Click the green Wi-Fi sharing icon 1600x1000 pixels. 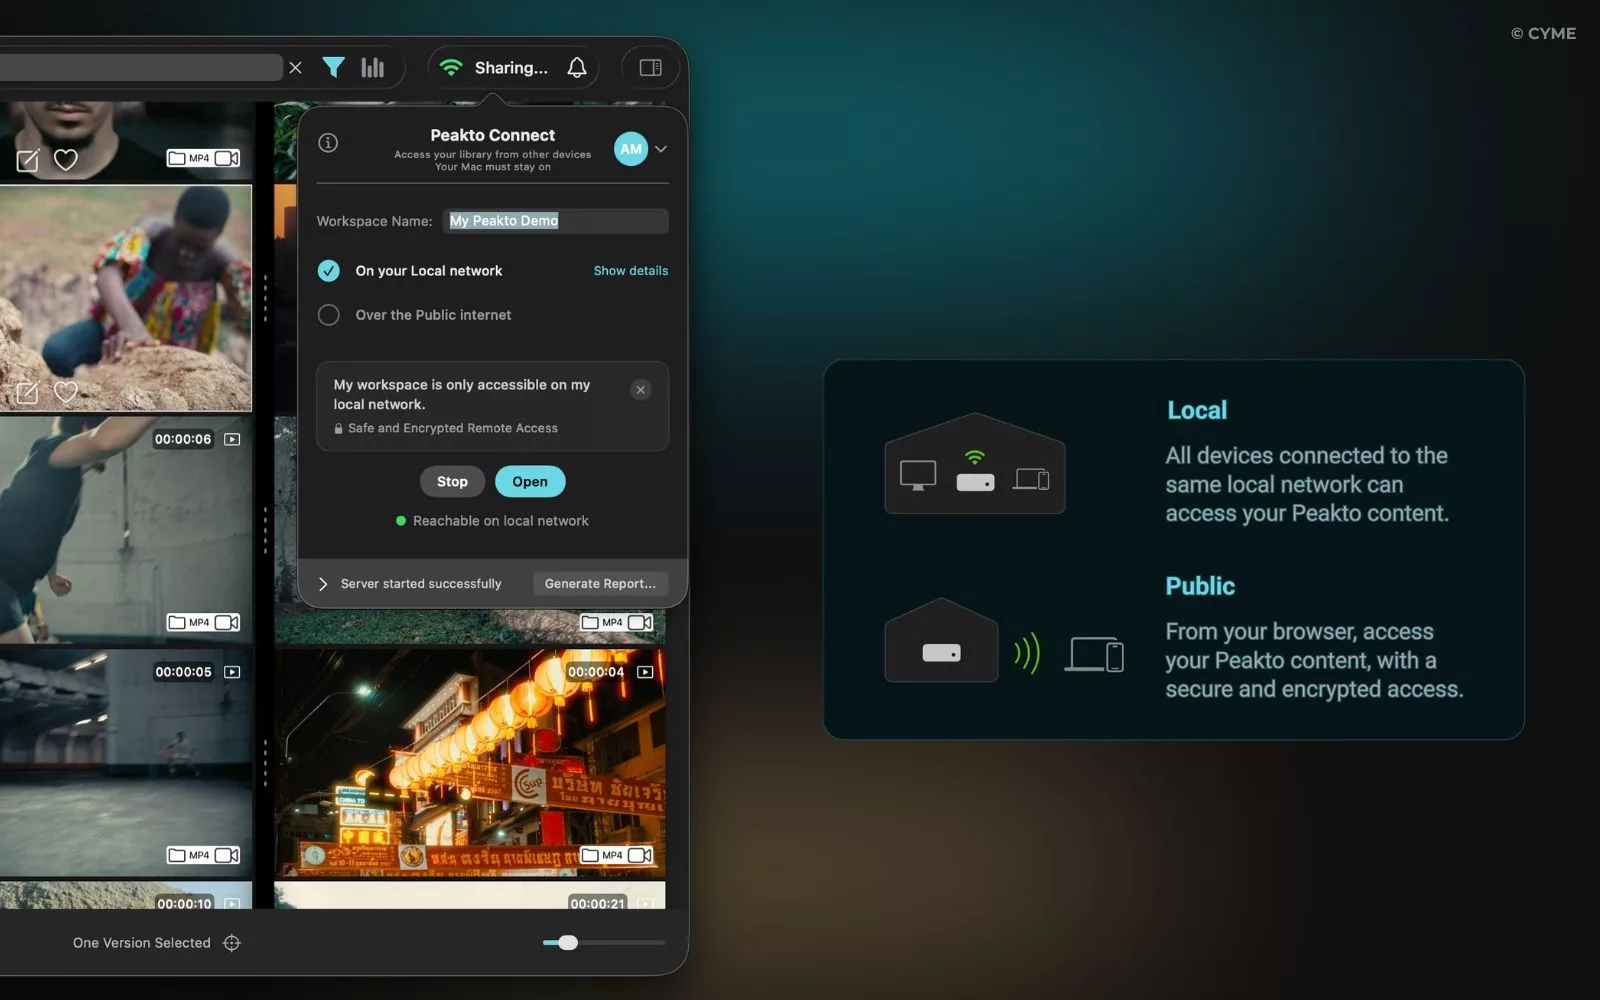pos(451,67)
